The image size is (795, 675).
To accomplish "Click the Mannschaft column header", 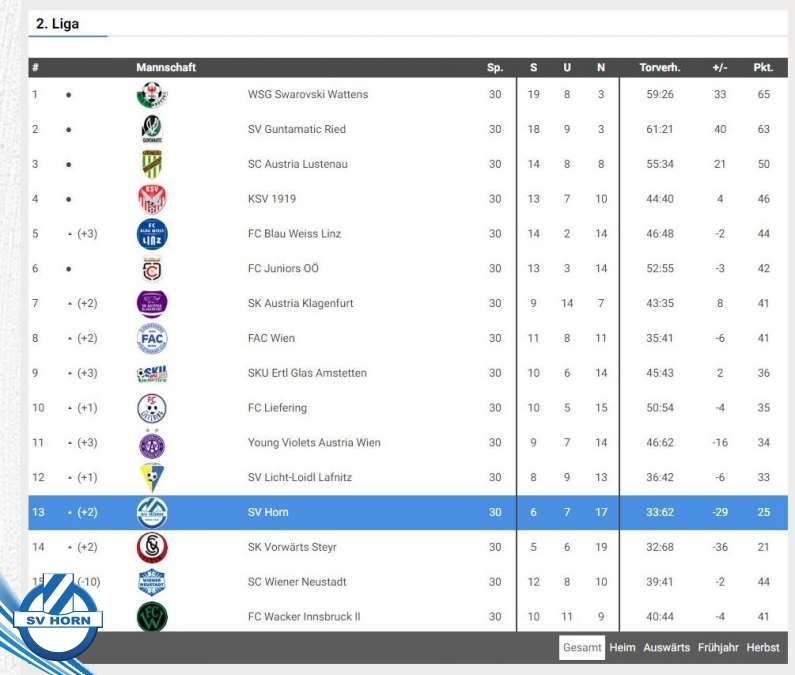I will coord(166,67).
